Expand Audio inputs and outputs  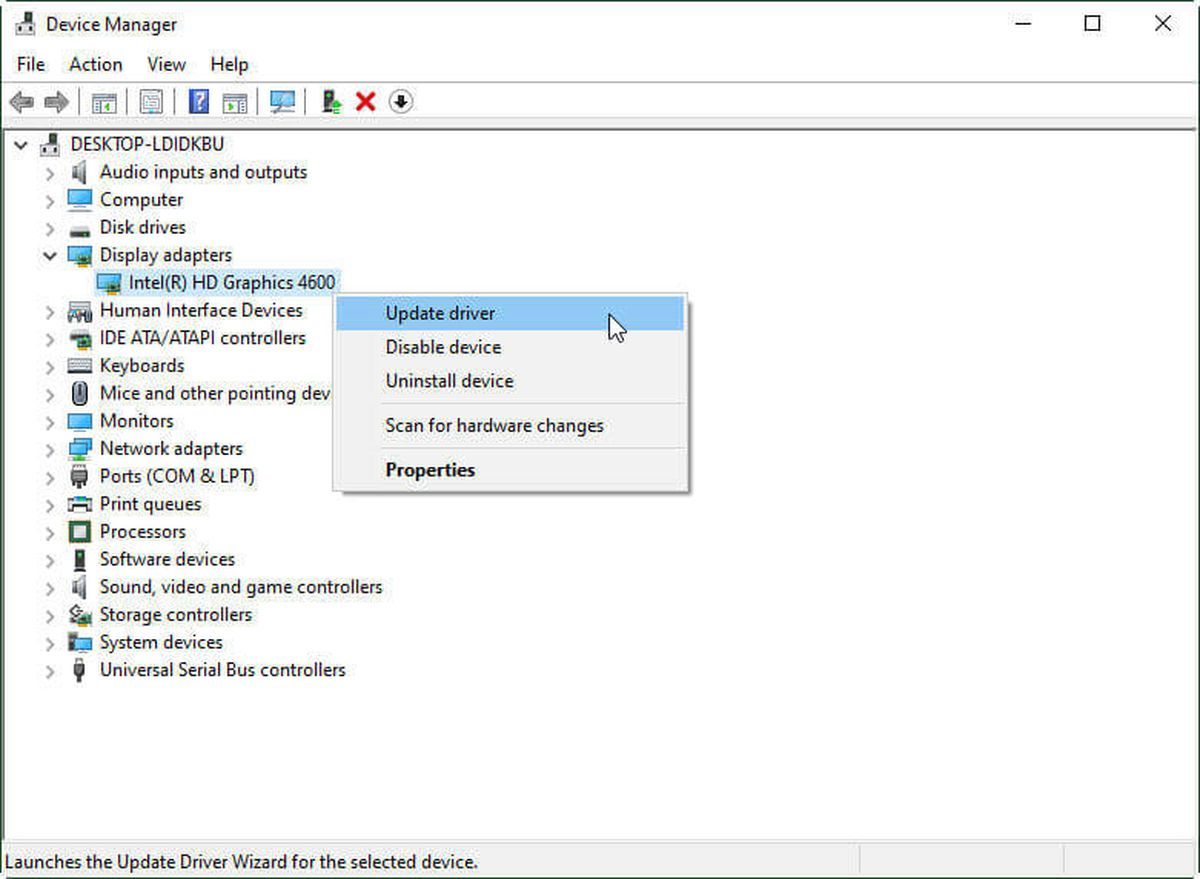[x=50, y=173]
